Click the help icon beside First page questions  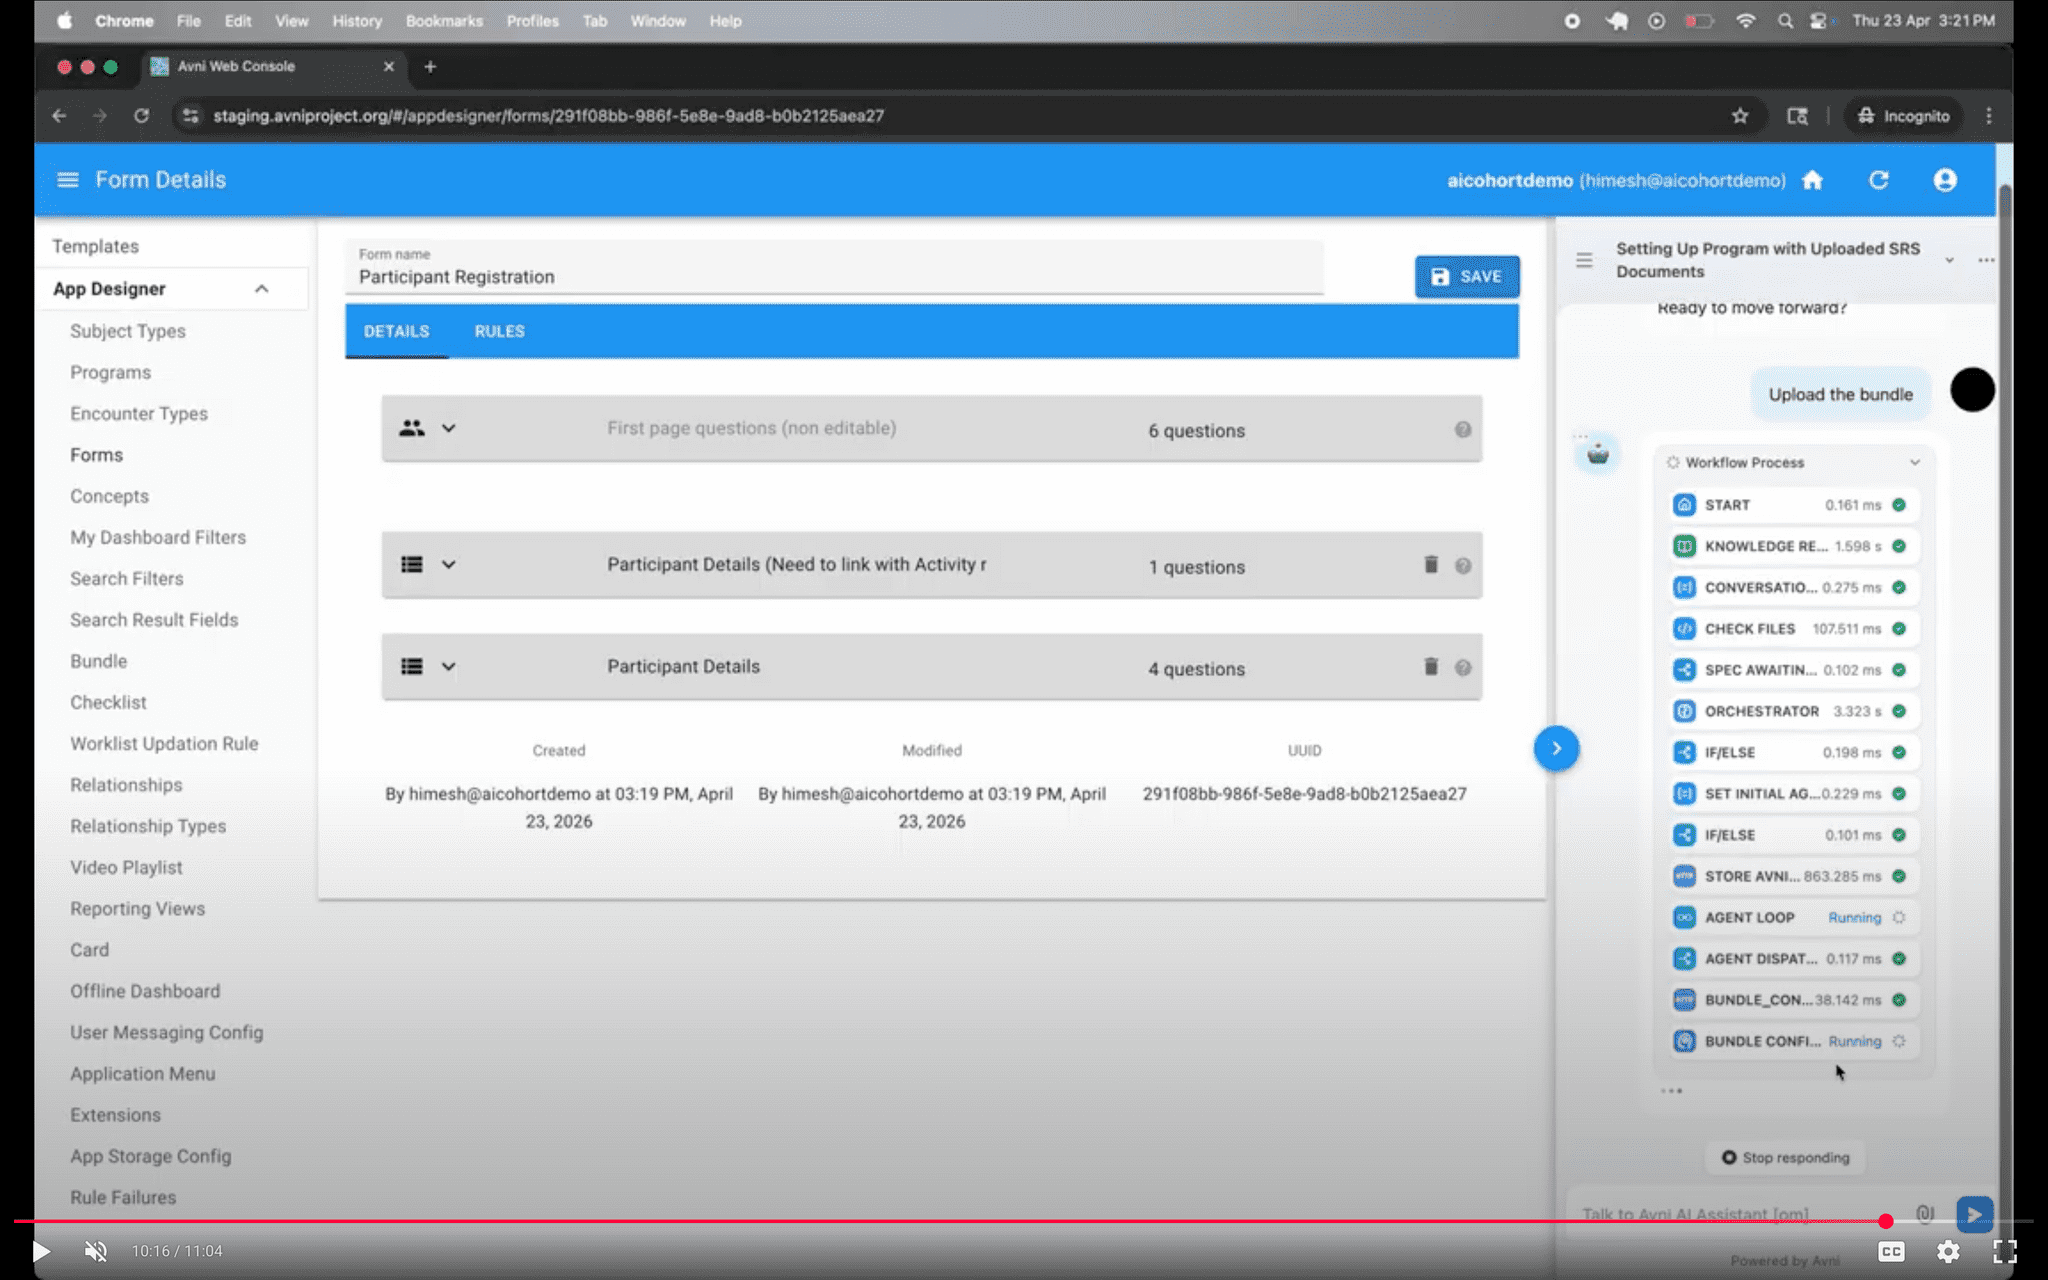tap(1463, 430)
